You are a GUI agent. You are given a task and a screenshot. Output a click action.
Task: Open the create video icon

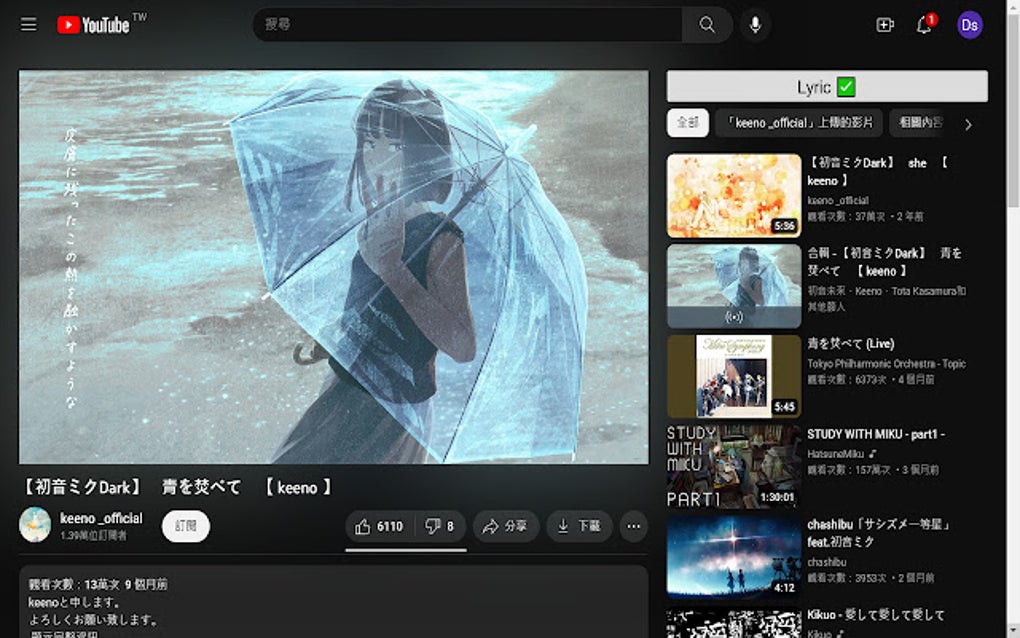(885, 25)
